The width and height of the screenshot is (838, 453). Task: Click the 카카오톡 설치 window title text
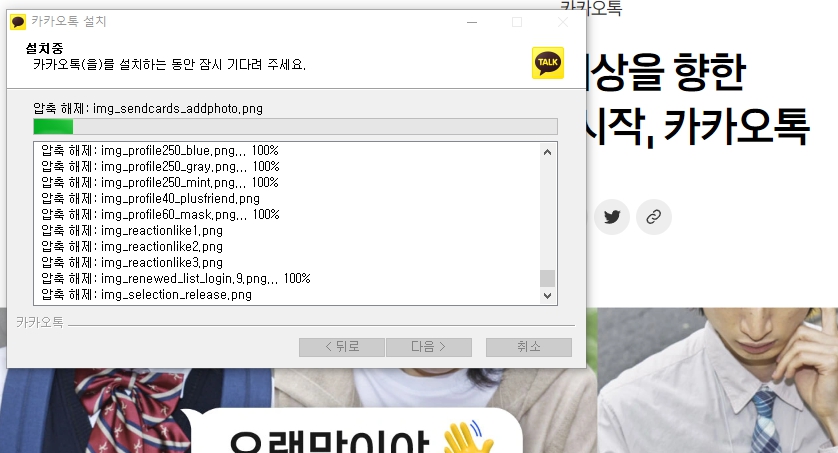coord(69,21)
